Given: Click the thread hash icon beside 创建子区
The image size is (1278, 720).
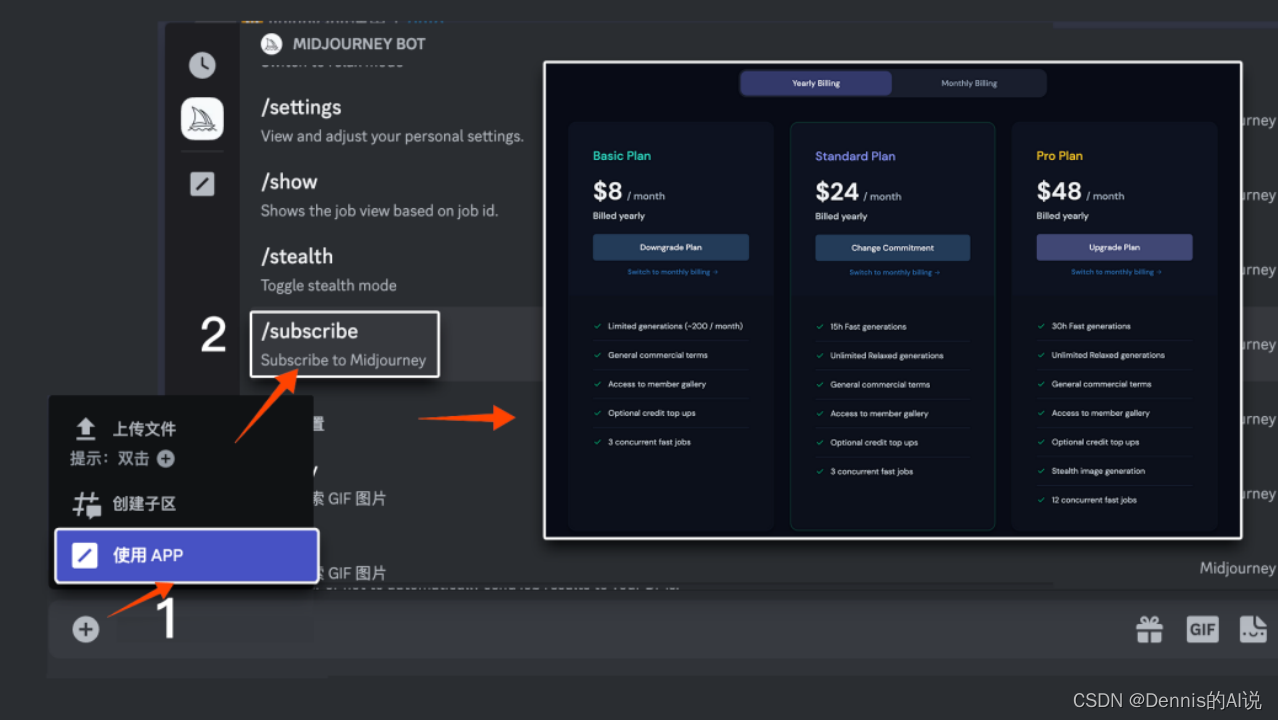Looking at the screenshot, I should (86, 504).
